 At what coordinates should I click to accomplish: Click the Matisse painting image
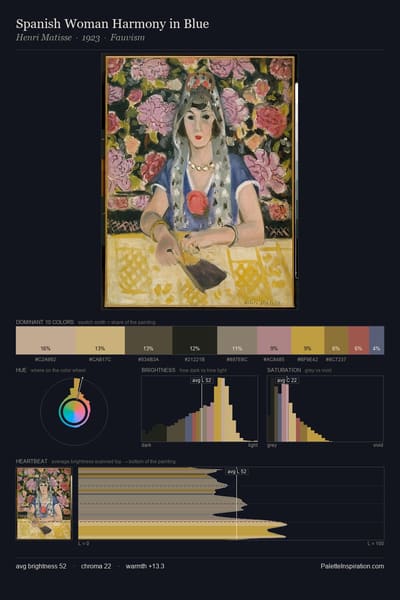(x=200, y=182)
